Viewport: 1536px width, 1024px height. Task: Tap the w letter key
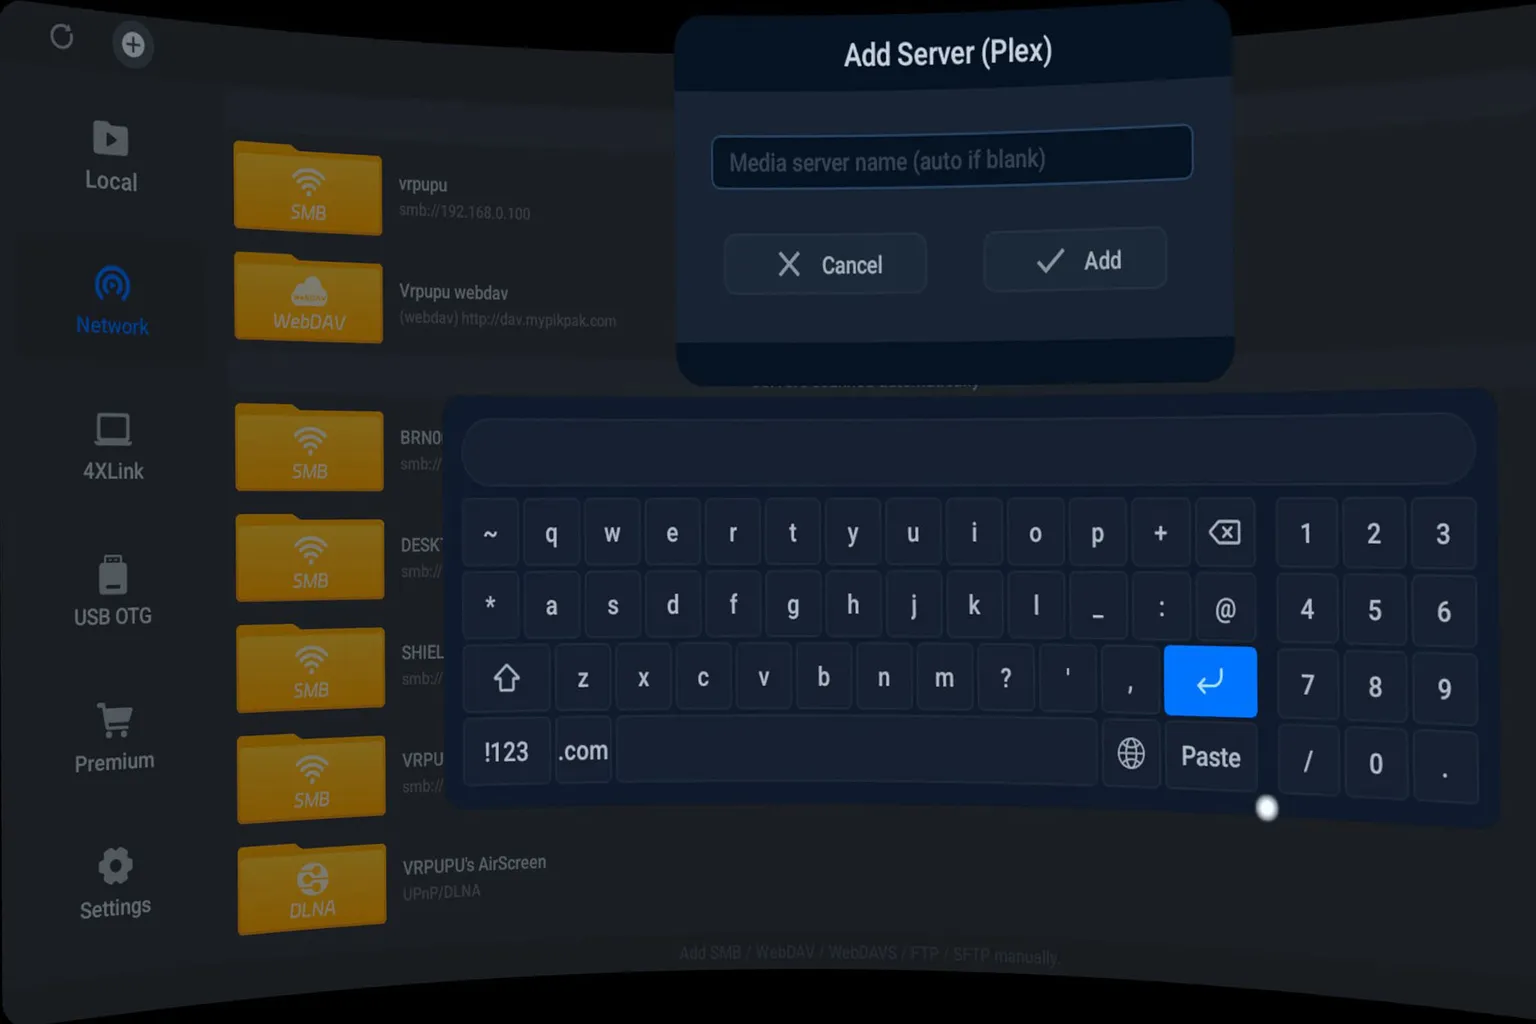612,533
